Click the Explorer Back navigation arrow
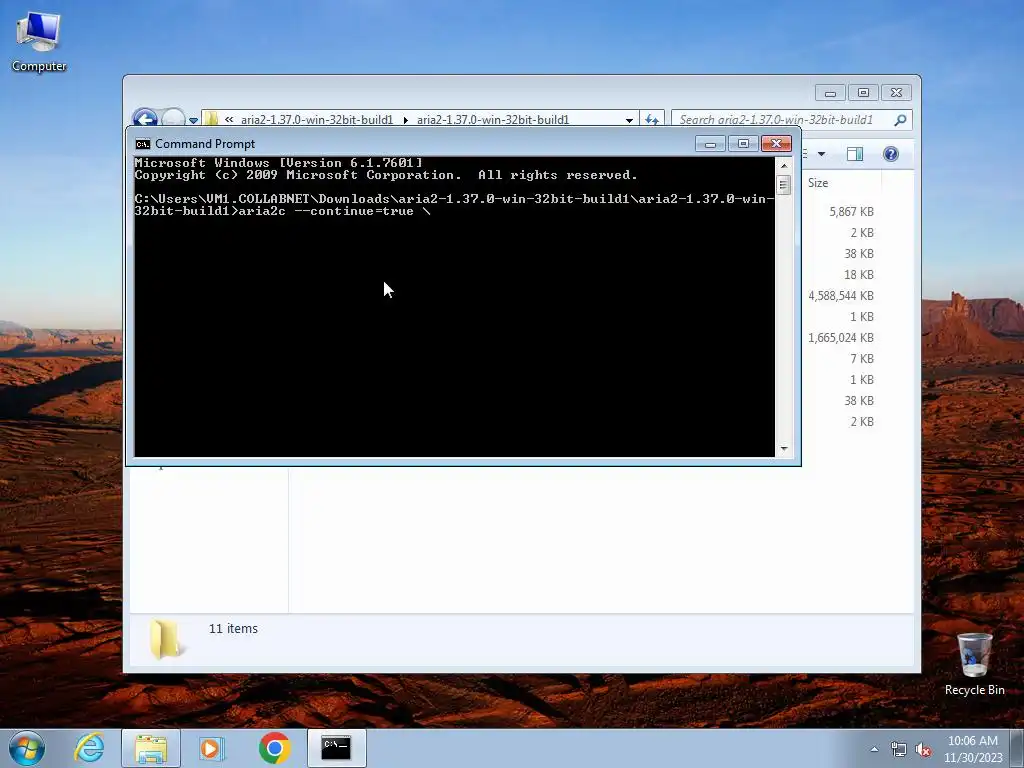The height and width of the screenshot is (768, 1024). [145, 120]
